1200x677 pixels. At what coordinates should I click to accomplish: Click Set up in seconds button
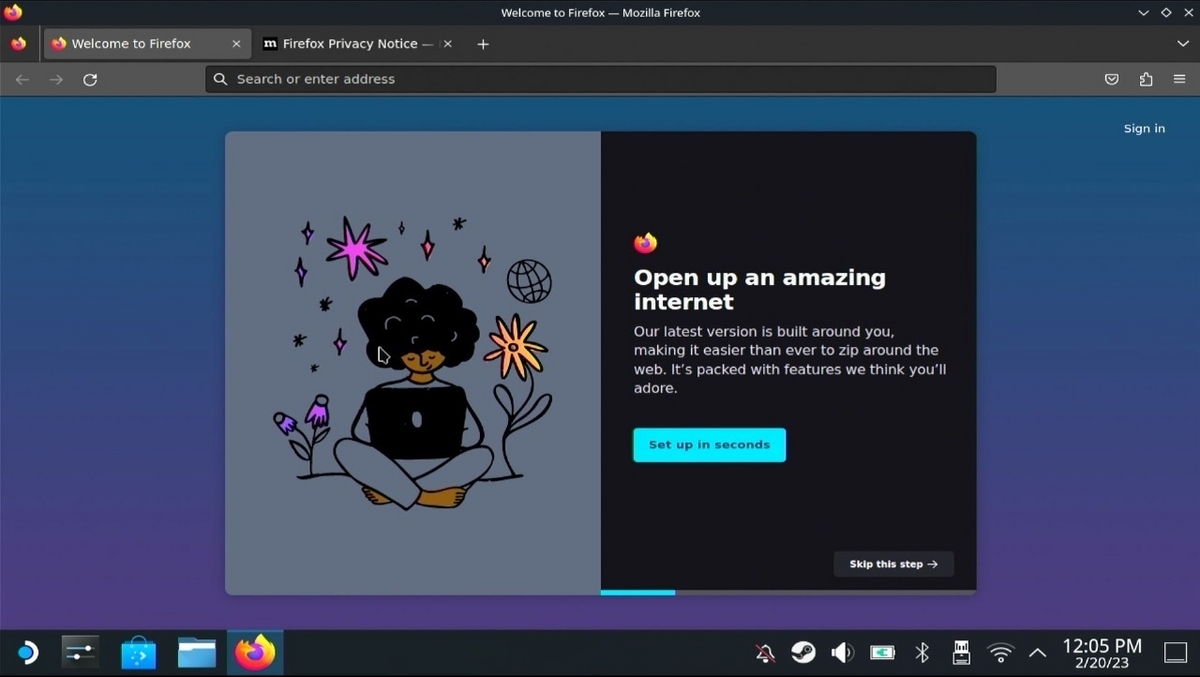pyautogui.click(x=709, y=445)
